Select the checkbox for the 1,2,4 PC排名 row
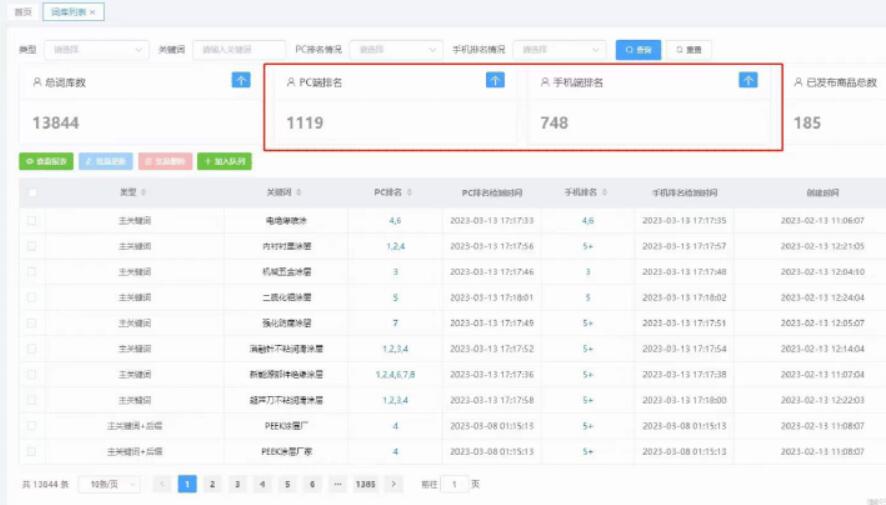Screen dimensions: 886x505 click(x=32, y=246)
